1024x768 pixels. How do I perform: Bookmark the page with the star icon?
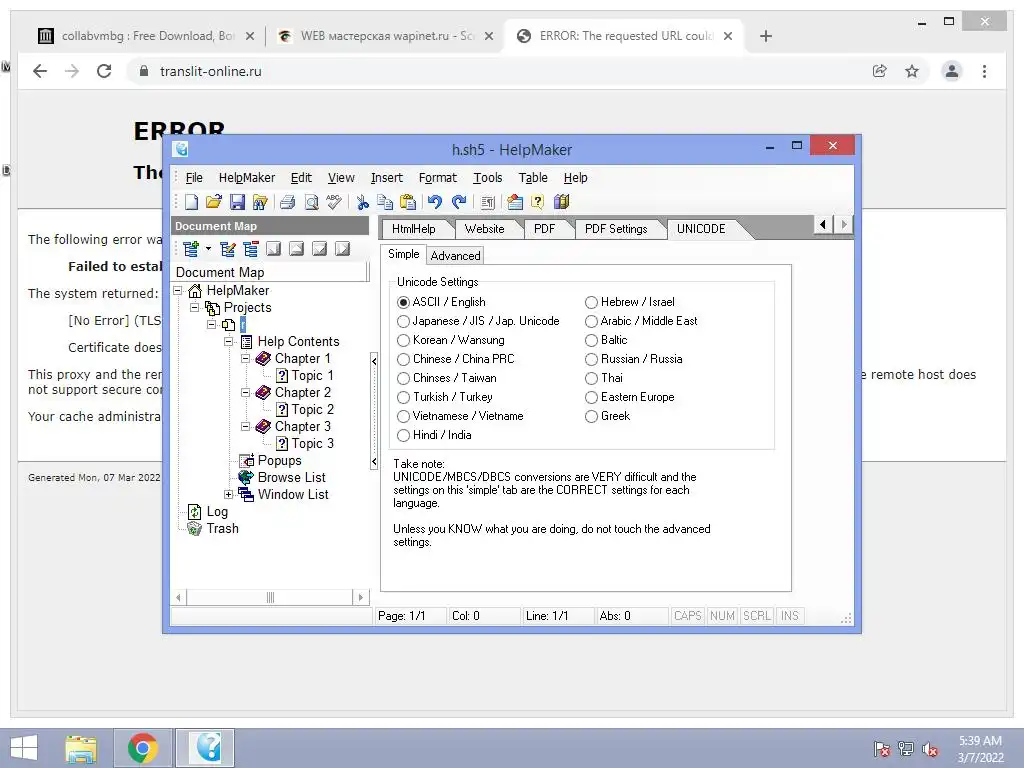click(912, 71)
